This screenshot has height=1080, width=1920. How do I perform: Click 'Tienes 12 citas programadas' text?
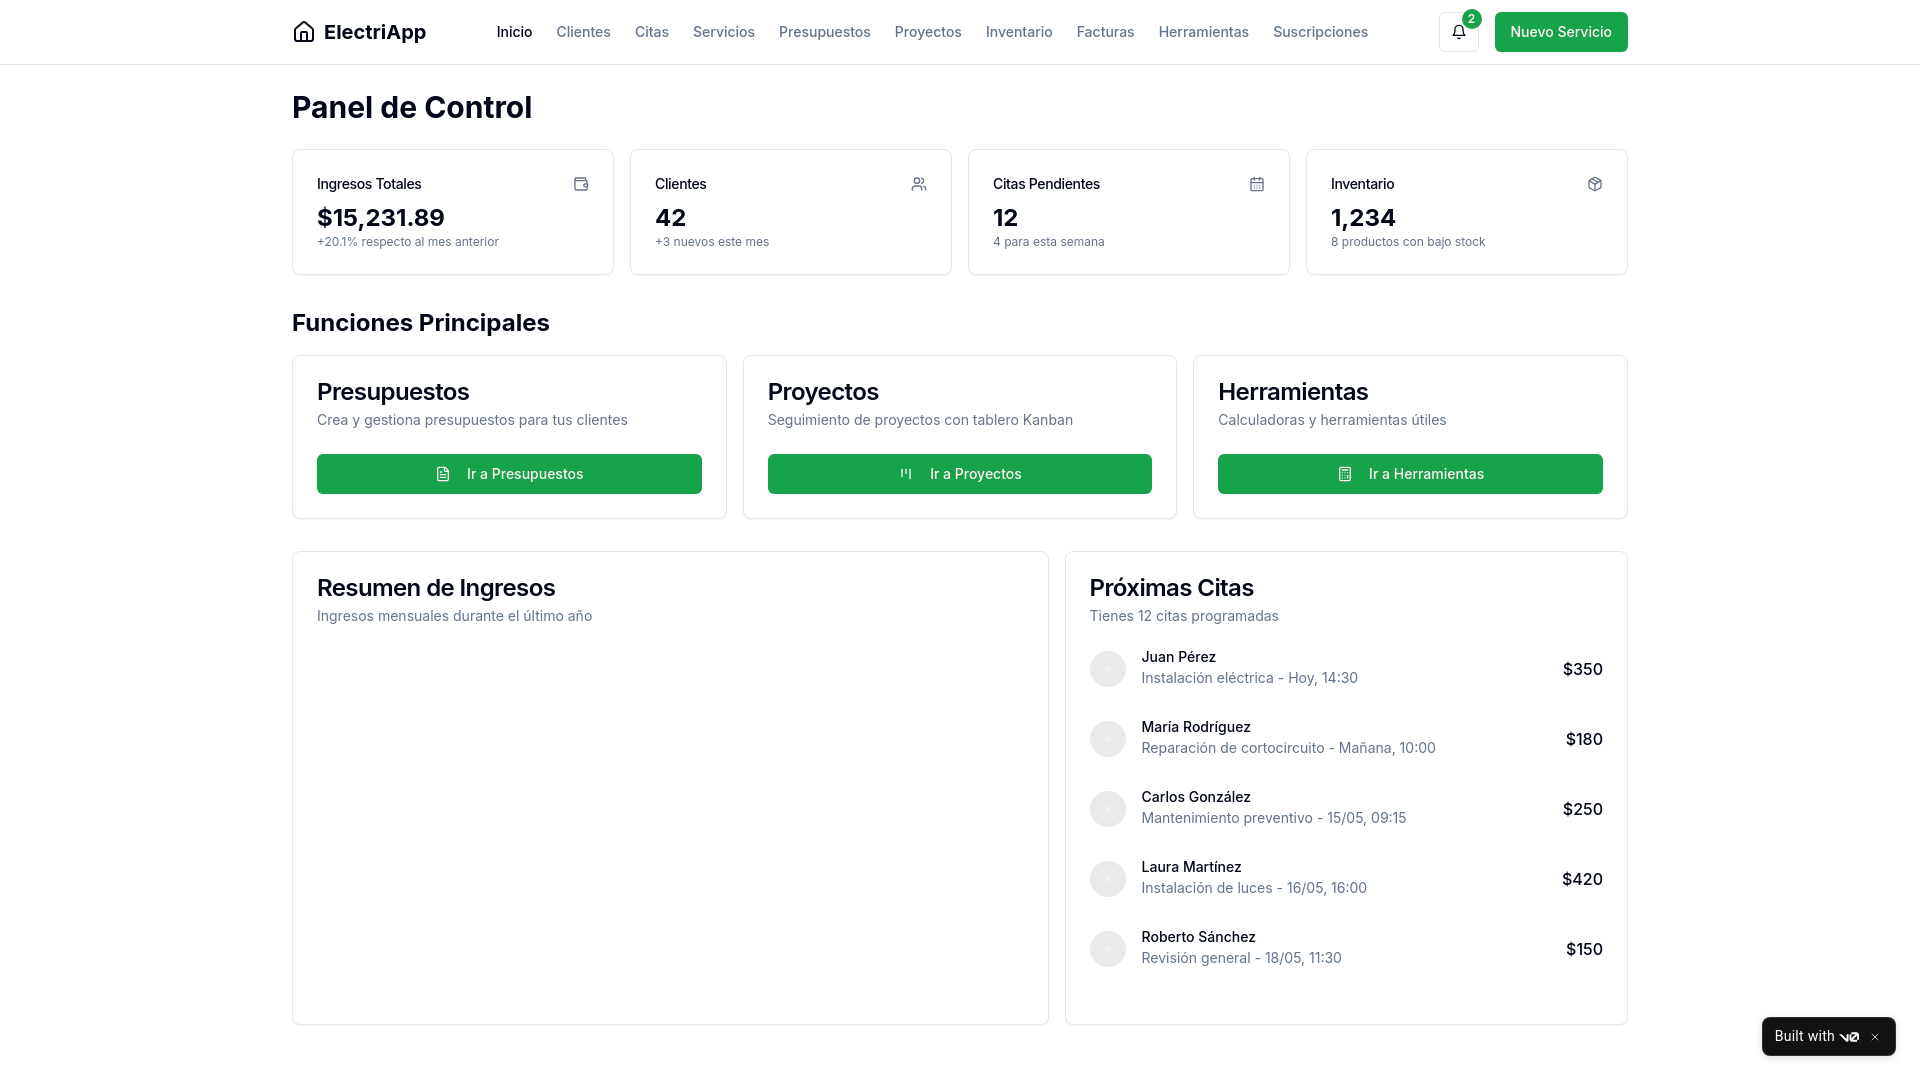pos(1184,616)
